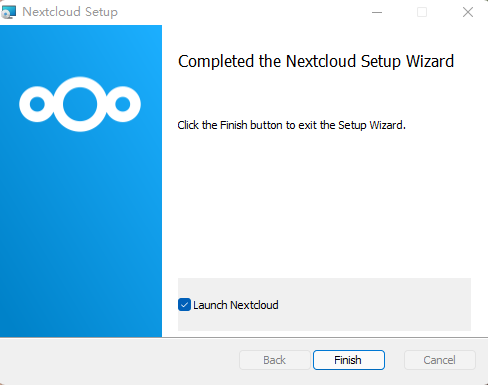Click the blue banner area below the logo
Screen dimensions: 488x385
coord(81,233)
